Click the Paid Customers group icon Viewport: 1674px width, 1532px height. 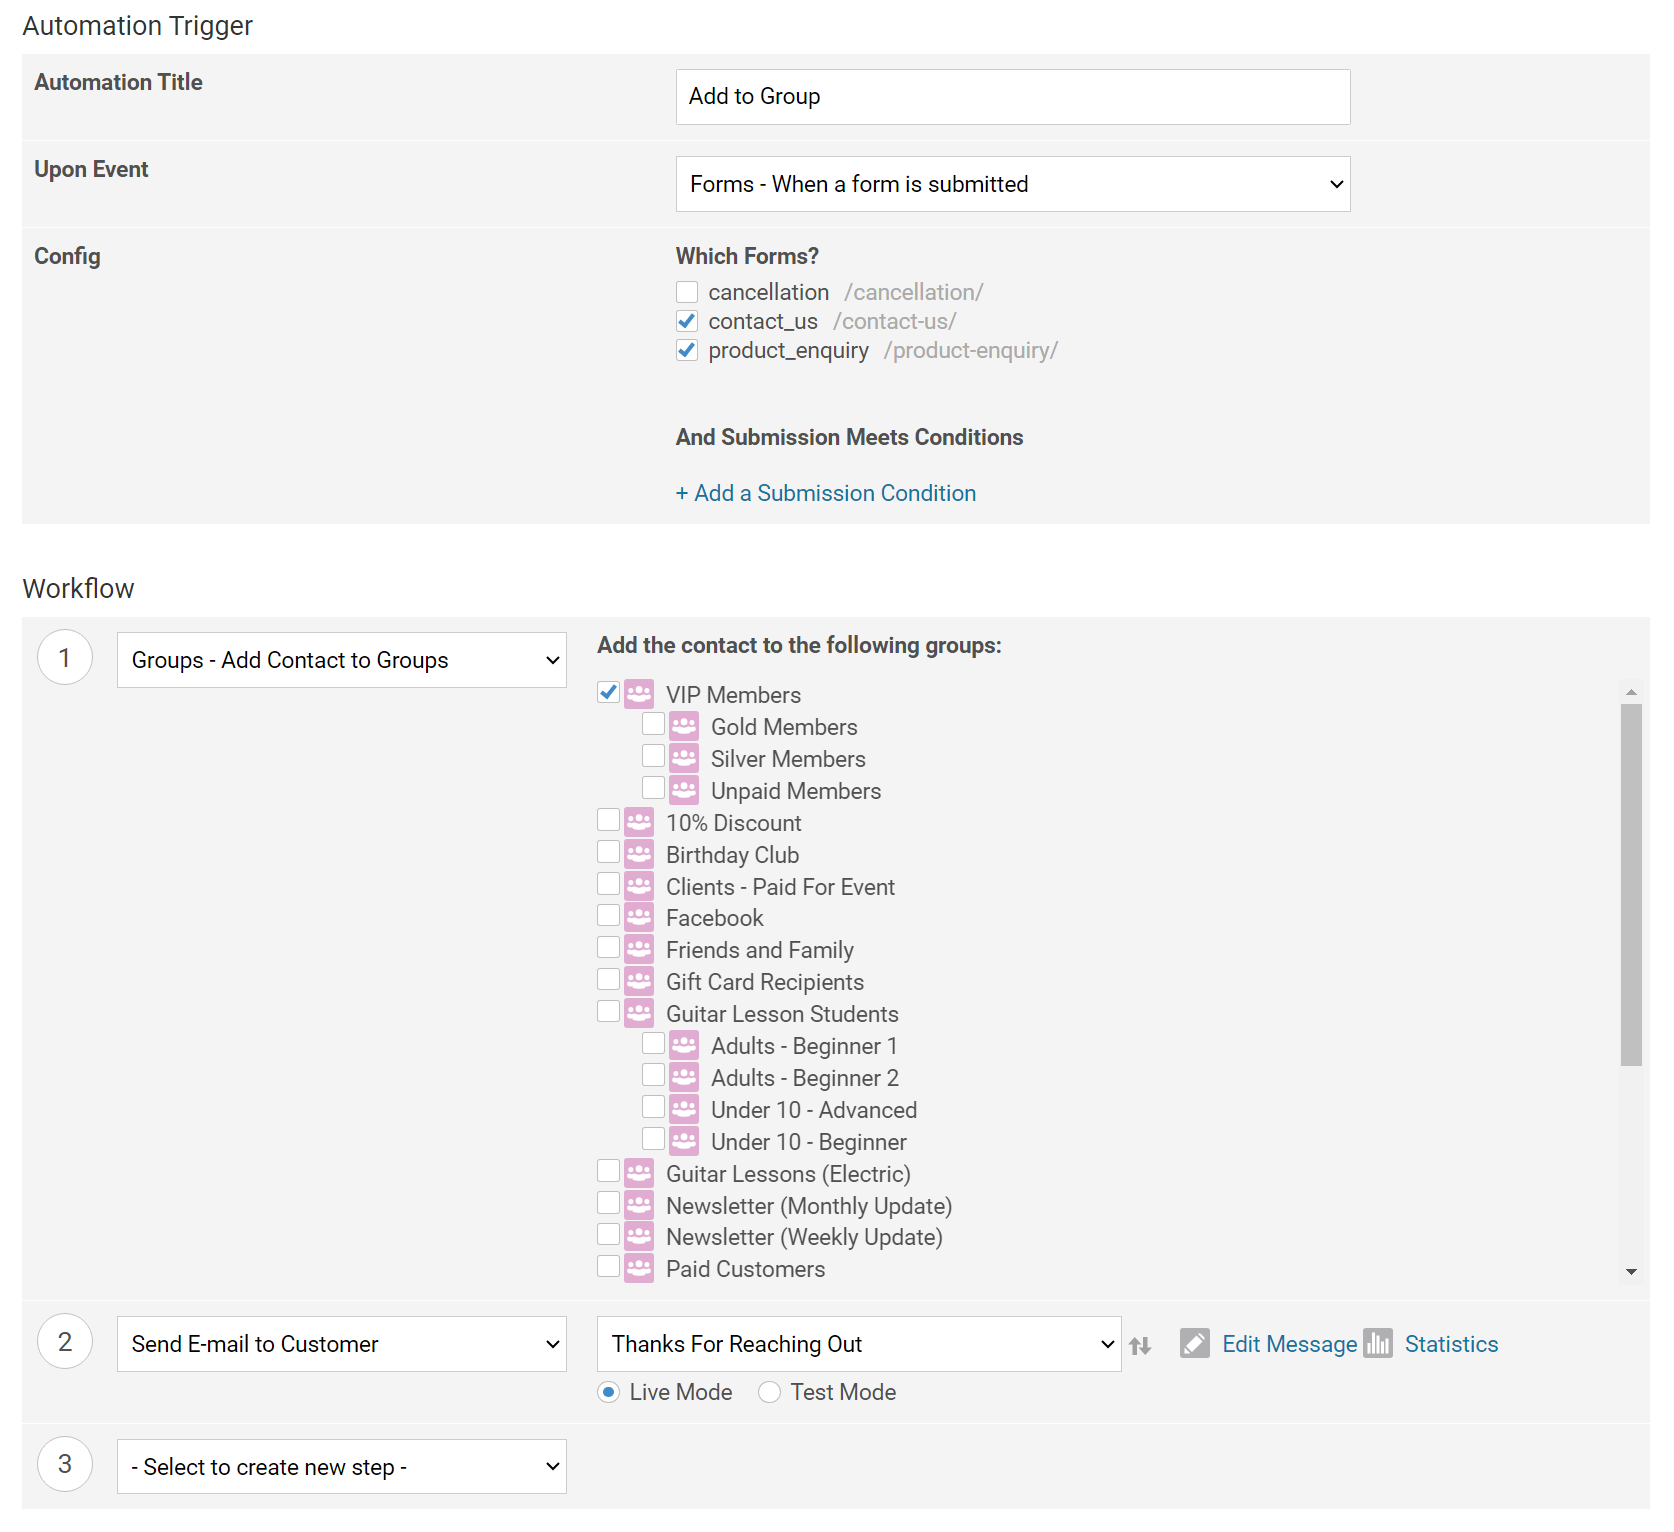click(639, 1268)
